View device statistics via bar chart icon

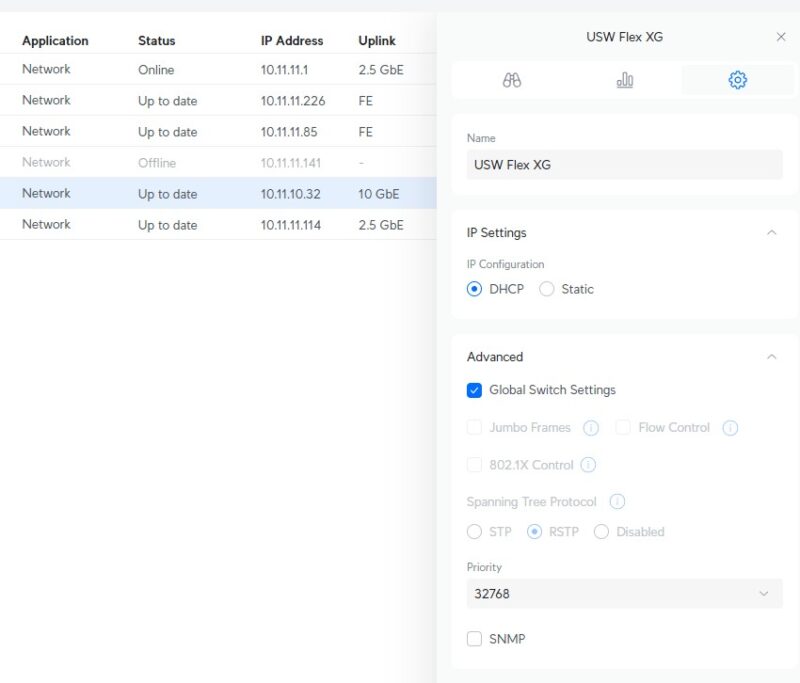pyautogui.click(x=624, y=79)
